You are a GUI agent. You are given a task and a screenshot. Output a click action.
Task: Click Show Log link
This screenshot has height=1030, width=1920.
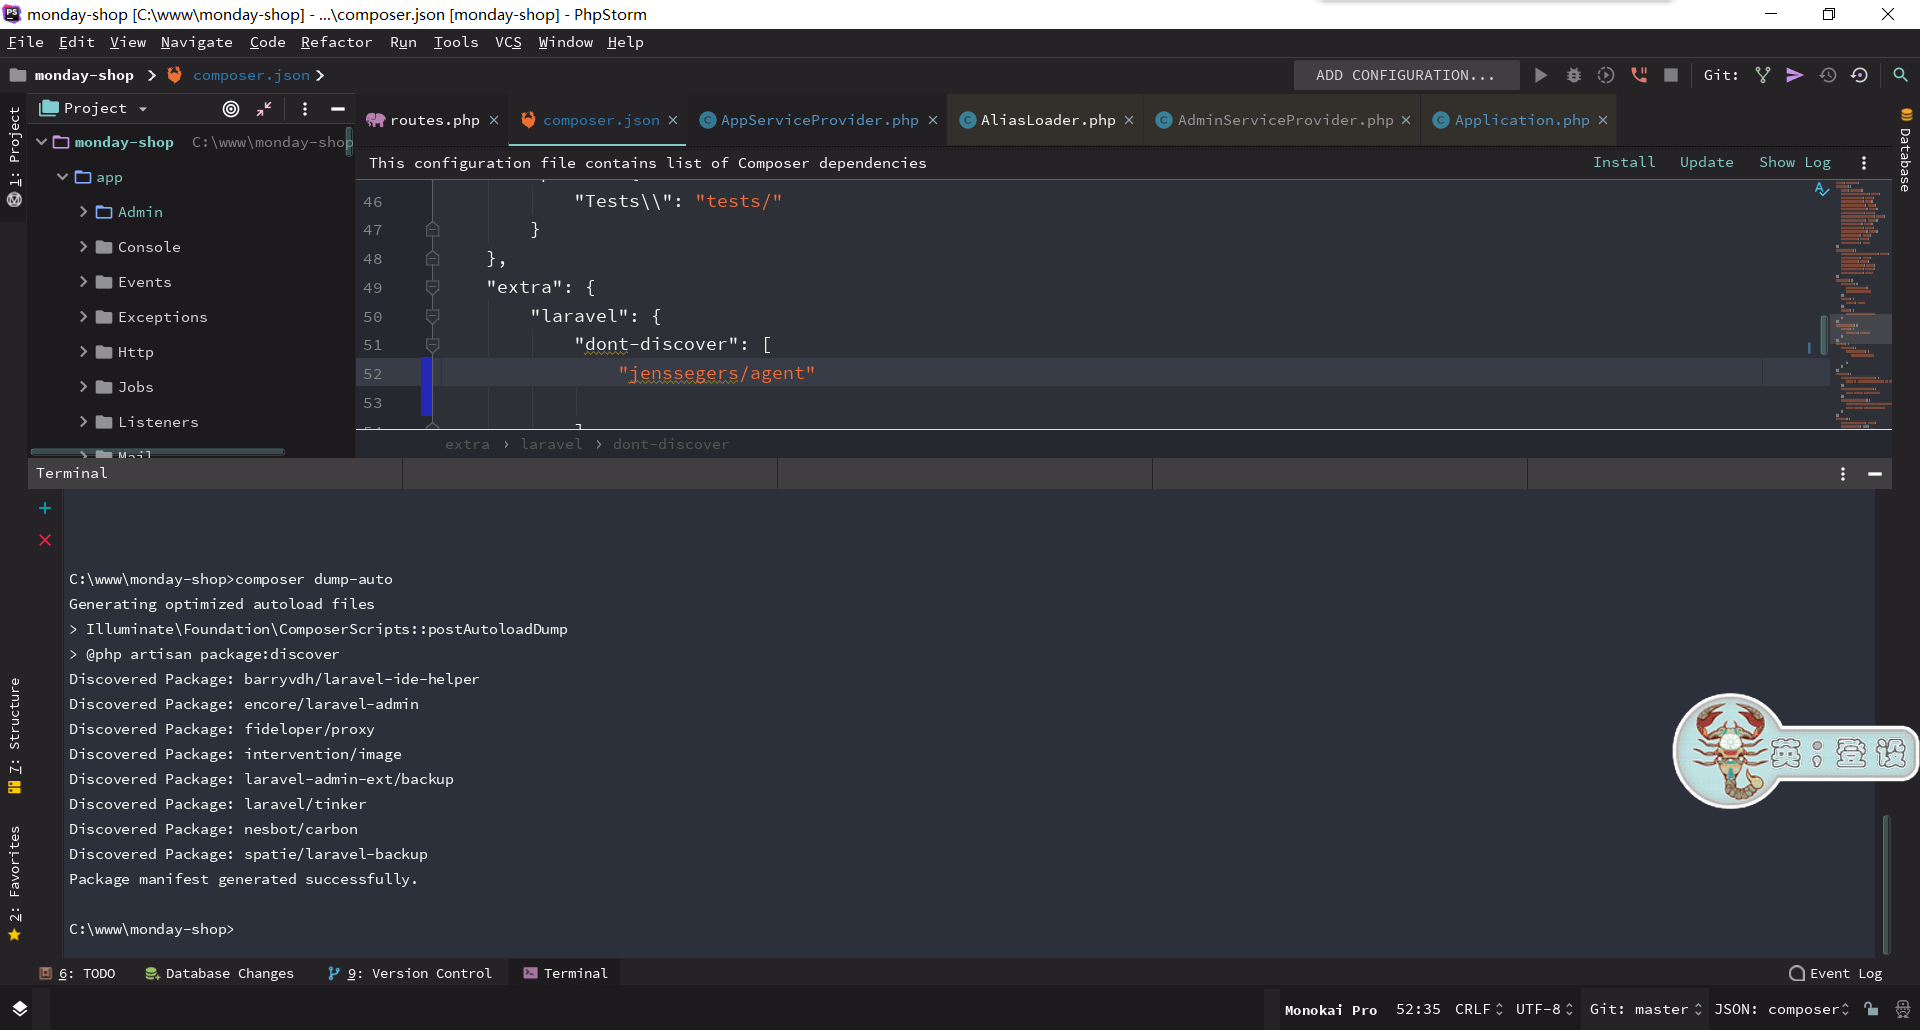pyautogui.click(x=1795, y=162)
